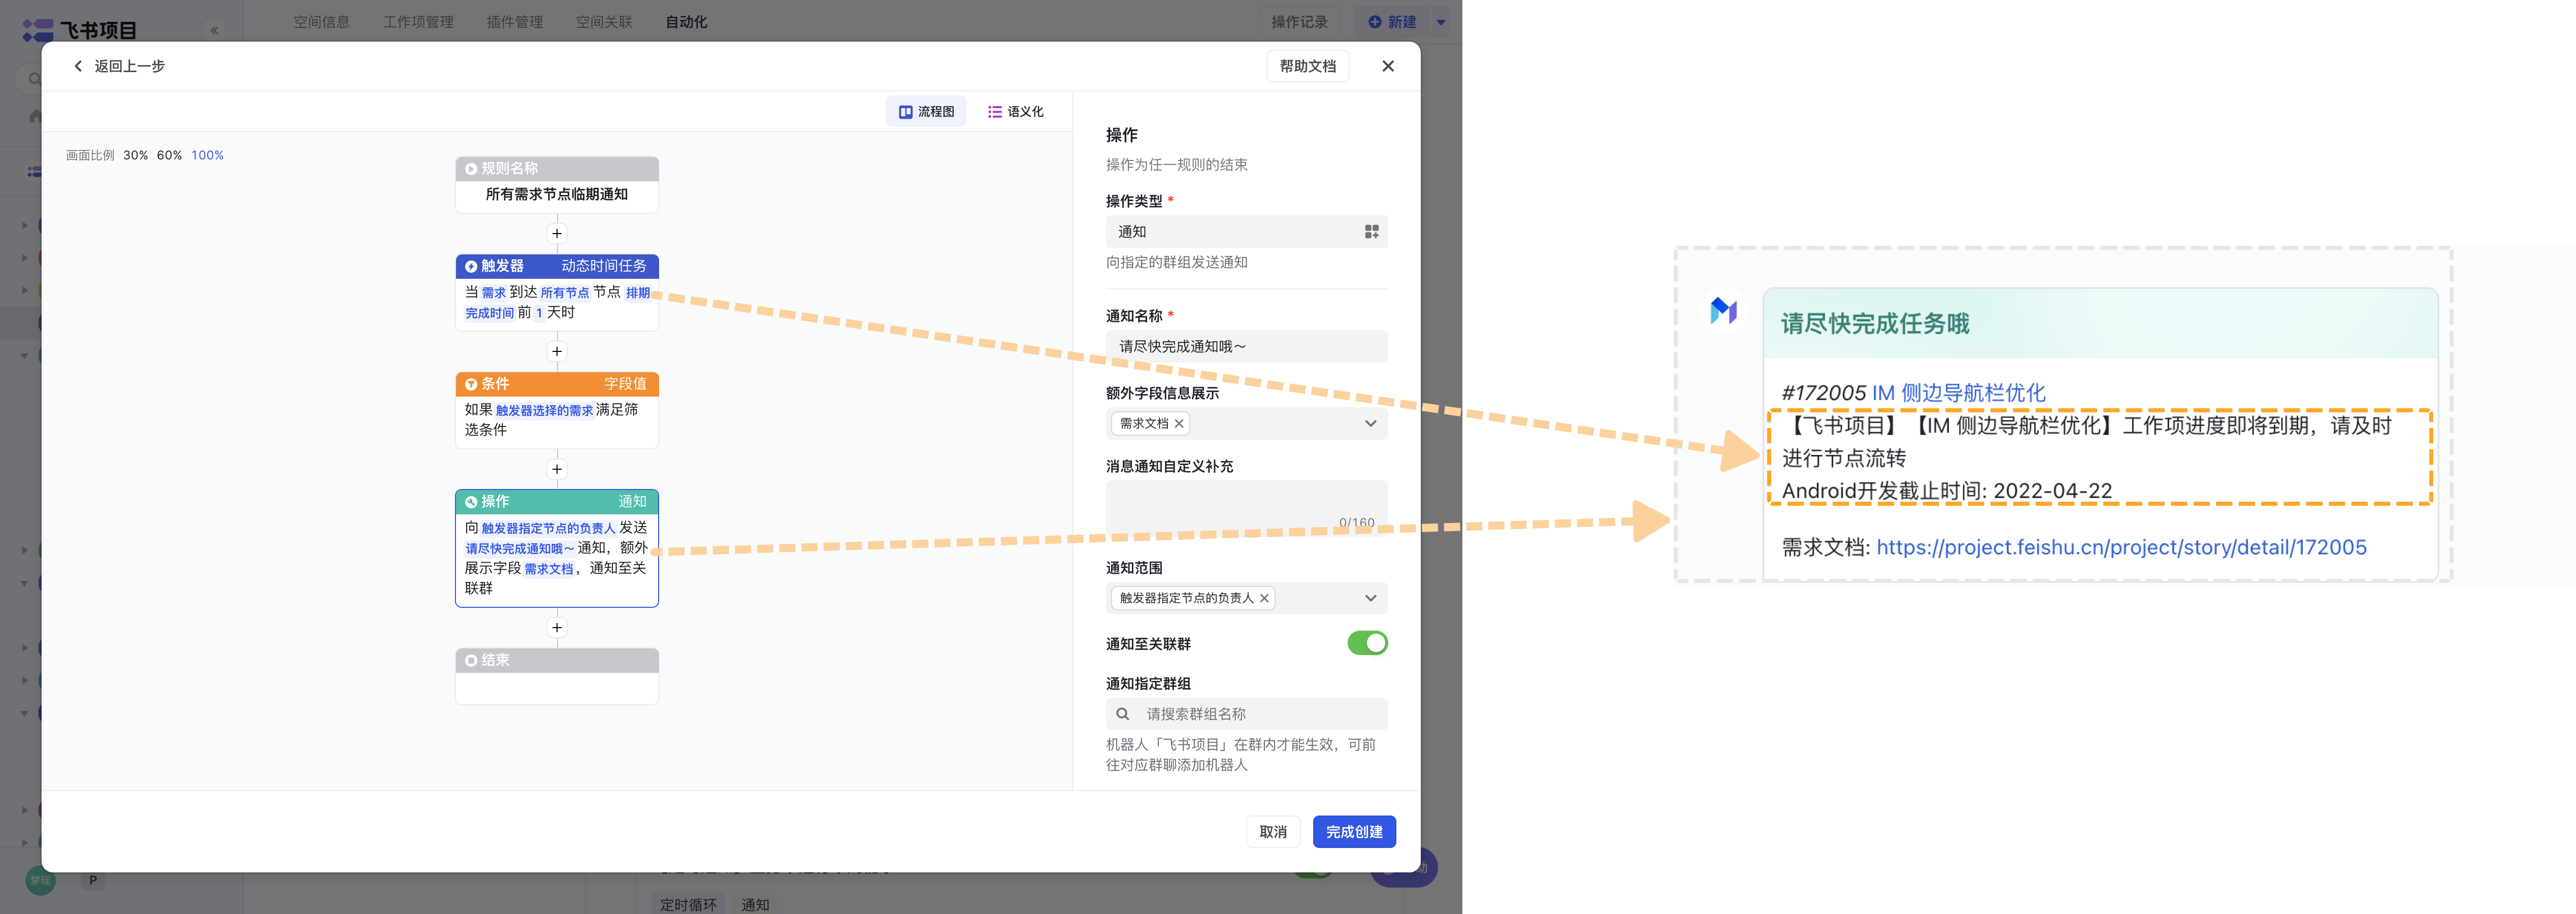Add a step between 条件 and 操作
The image size is (2576, 914).
pos(557,469)
